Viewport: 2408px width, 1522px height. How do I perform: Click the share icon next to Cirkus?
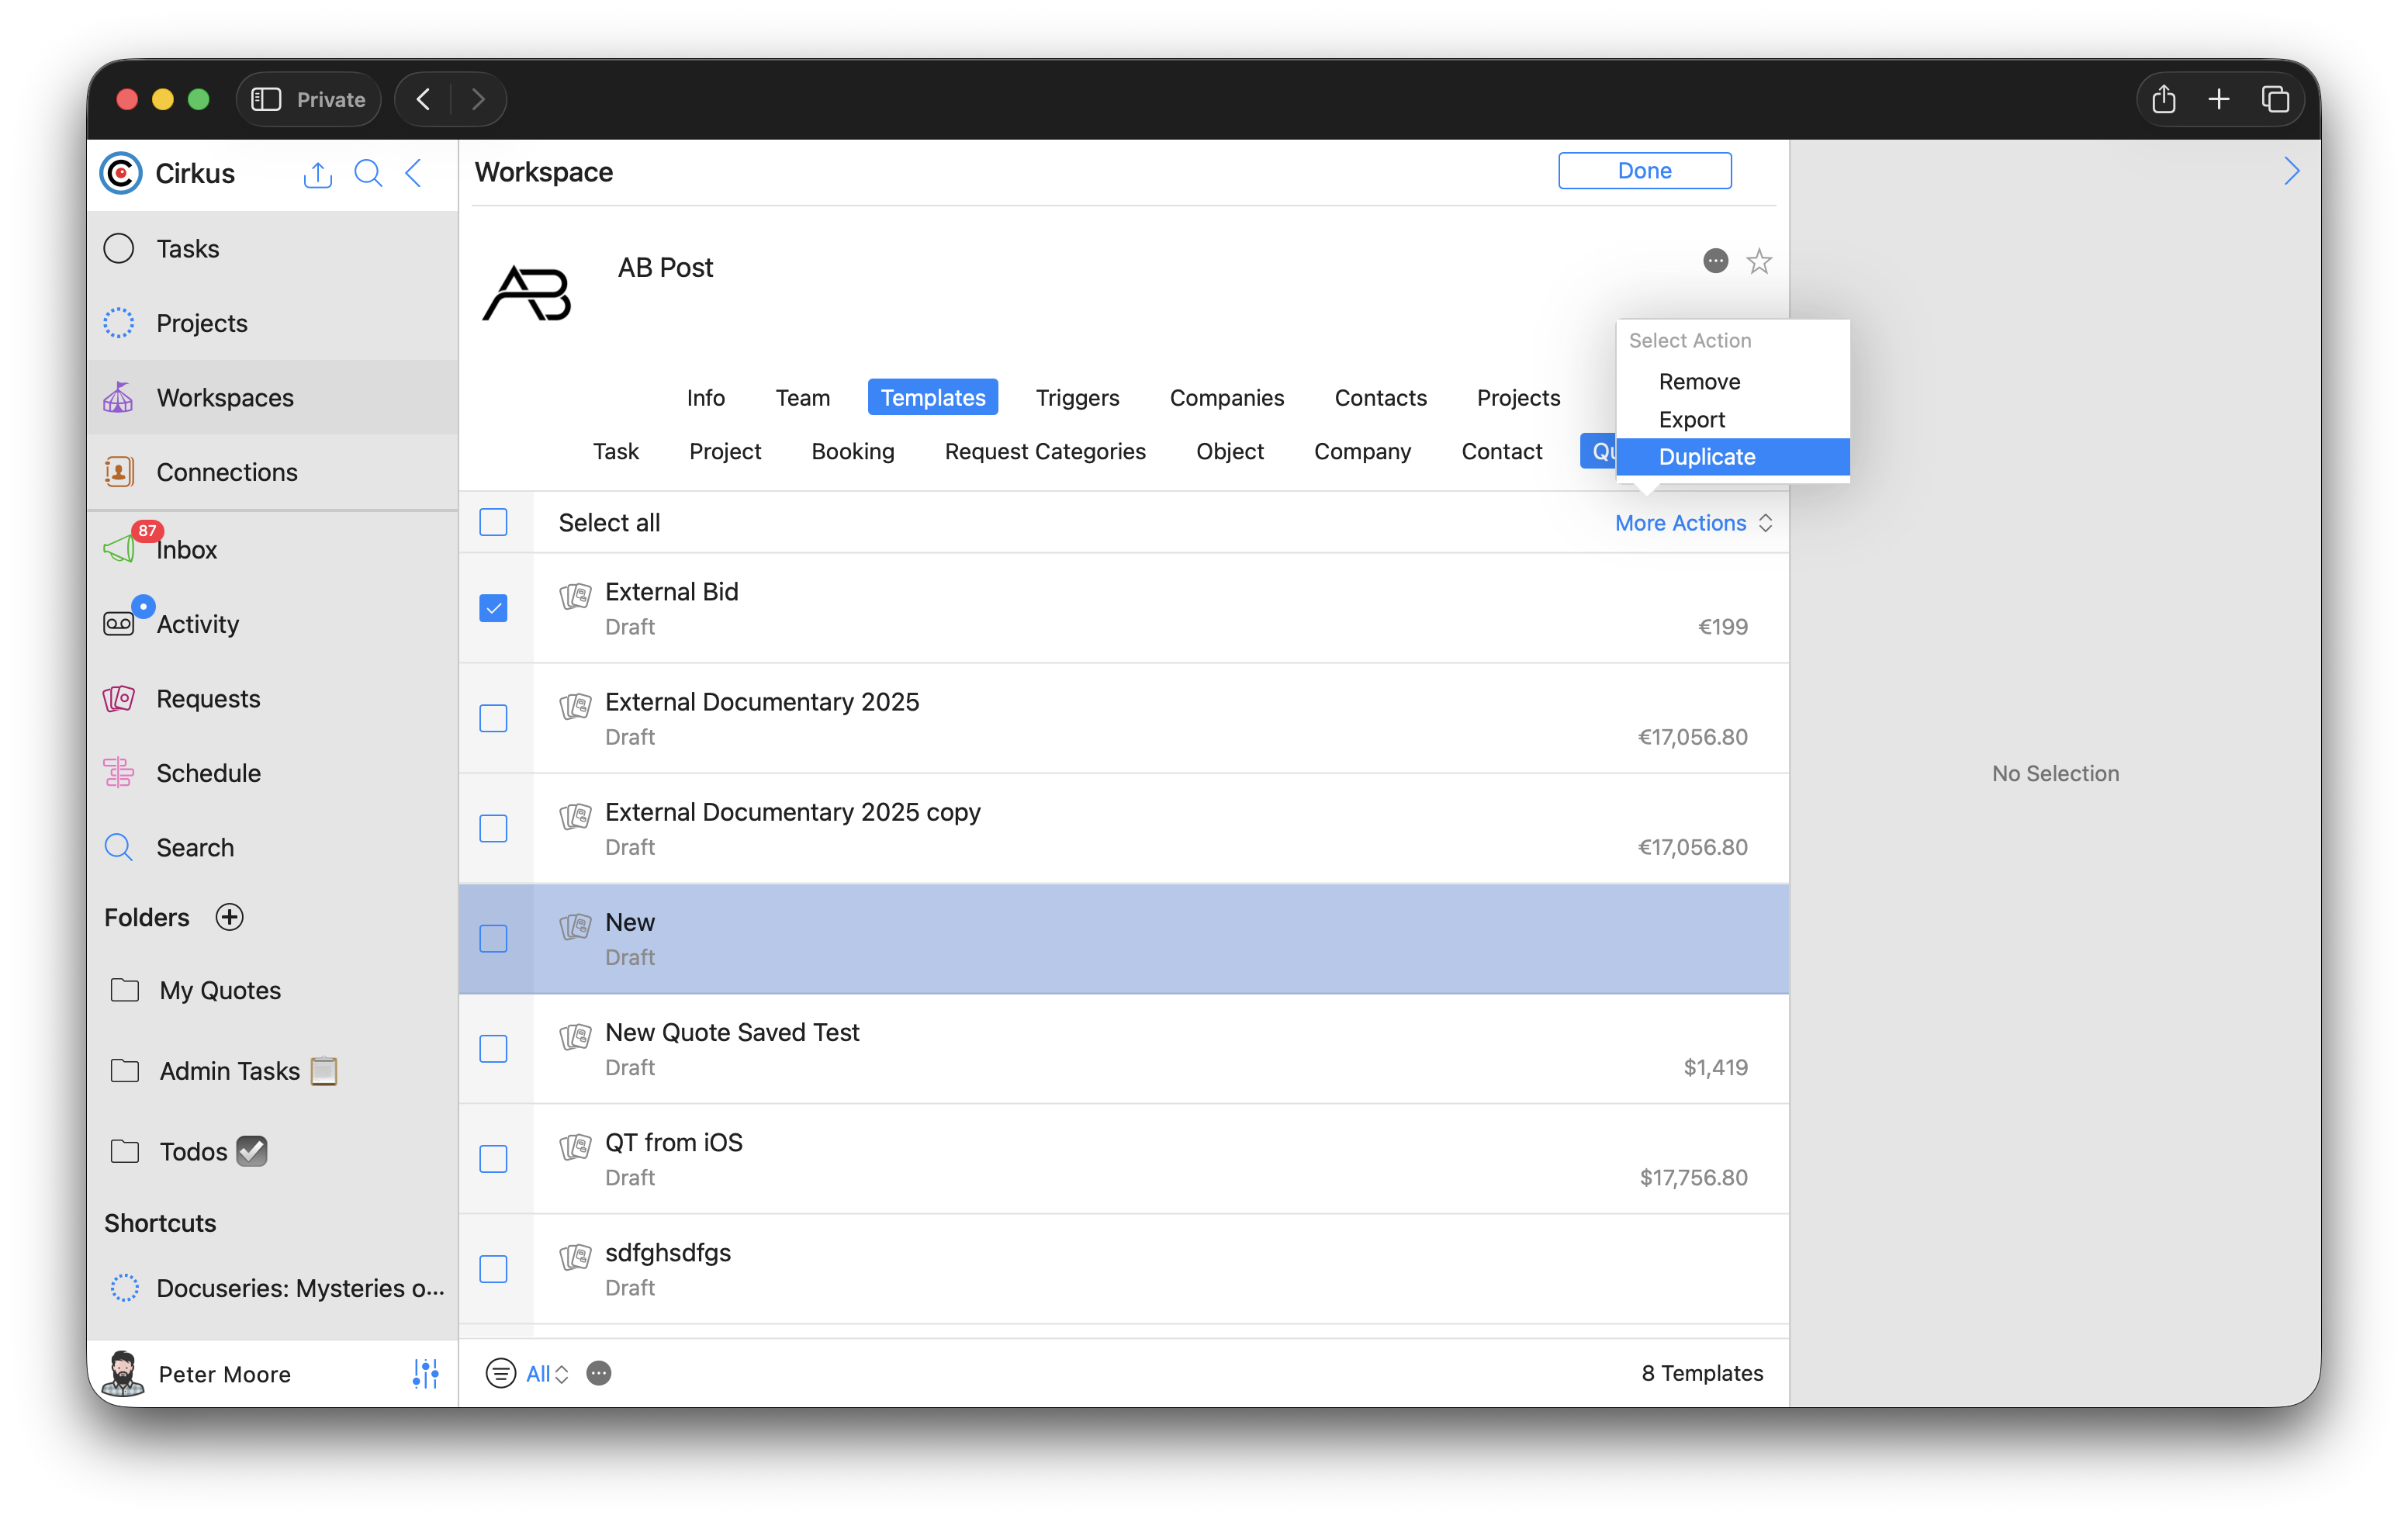(317, 174)
